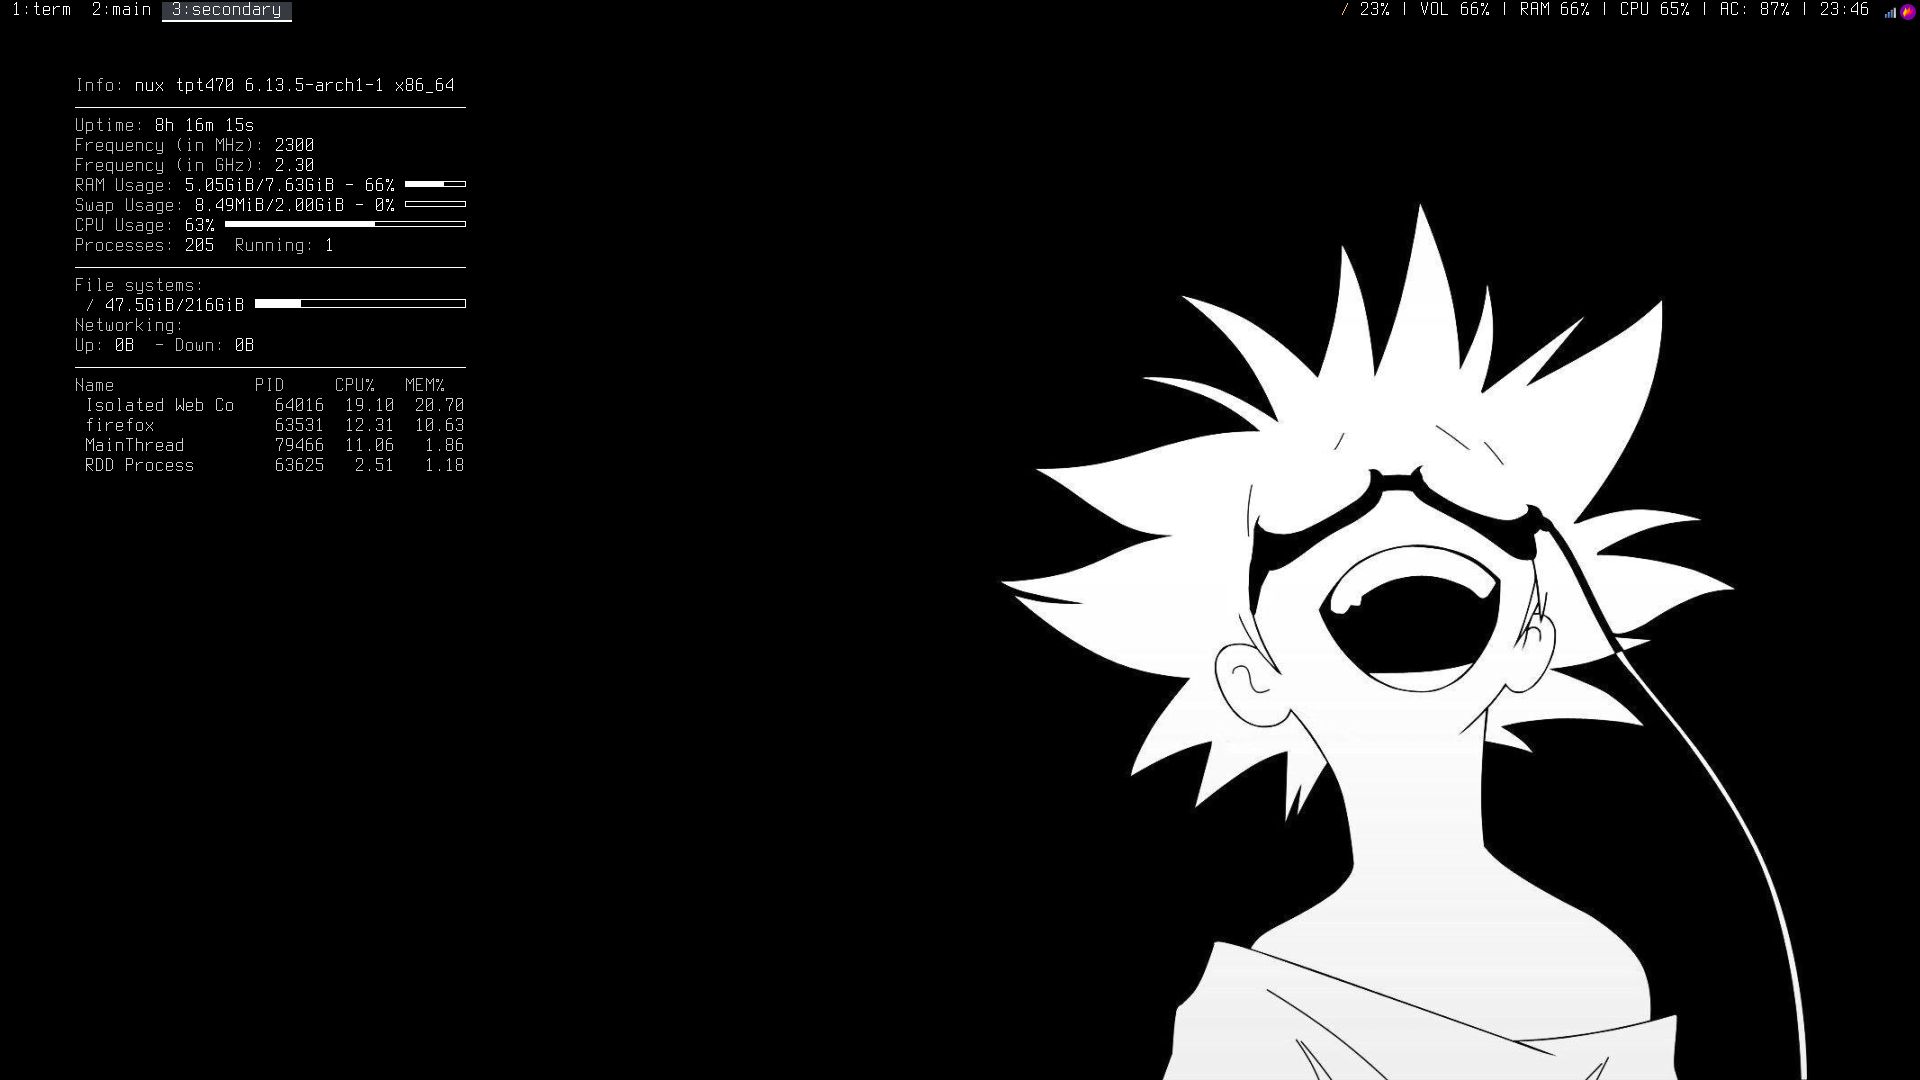Select the active 3:secondary workspace
This screenshot has height=1080, width=1920.
click(227, 10)
